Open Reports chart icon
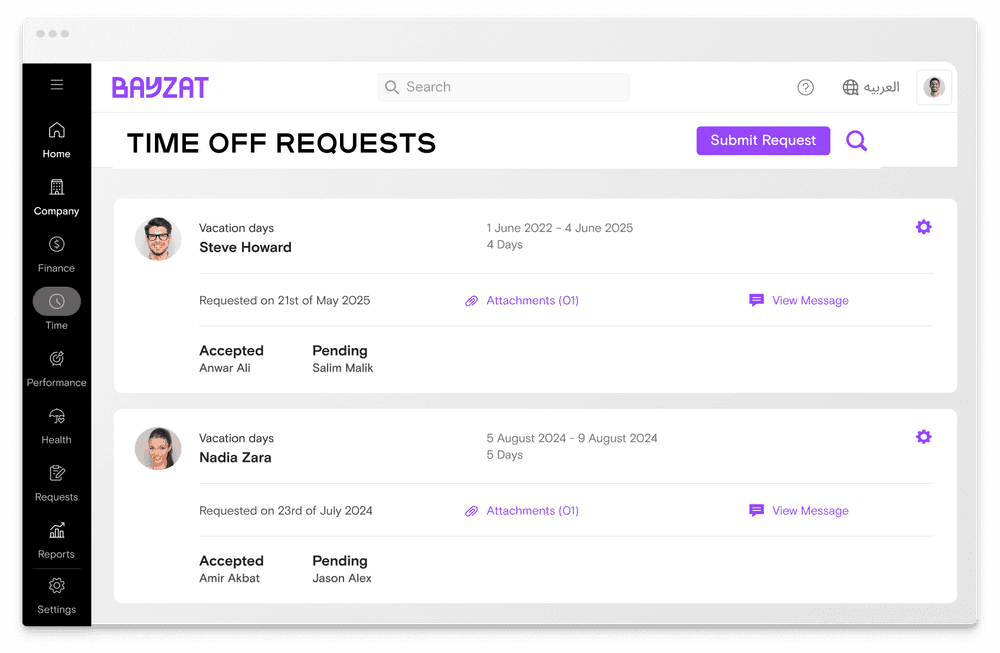Screen dimensions: 1000x653 pos(57,530)
